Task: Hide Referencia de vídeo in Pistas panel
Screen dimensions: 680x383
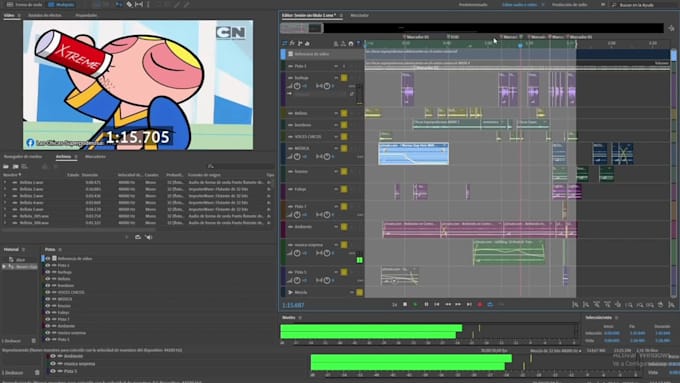Action: (x=48, y=259)
